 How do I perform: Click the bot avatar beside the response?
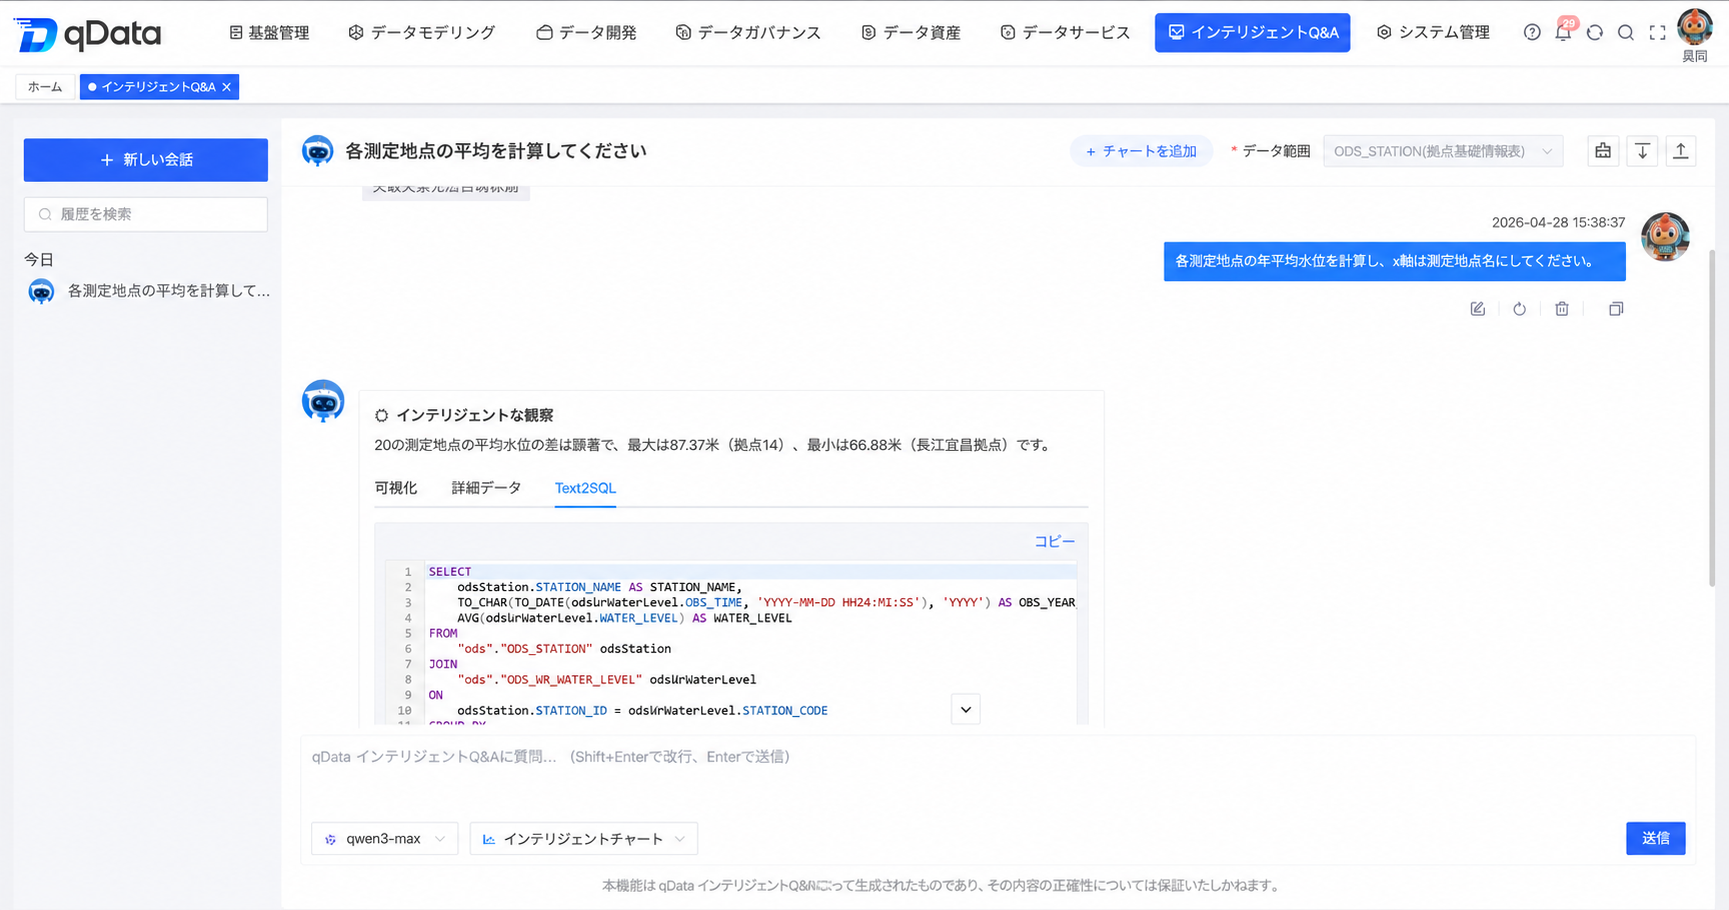[323, 401]
